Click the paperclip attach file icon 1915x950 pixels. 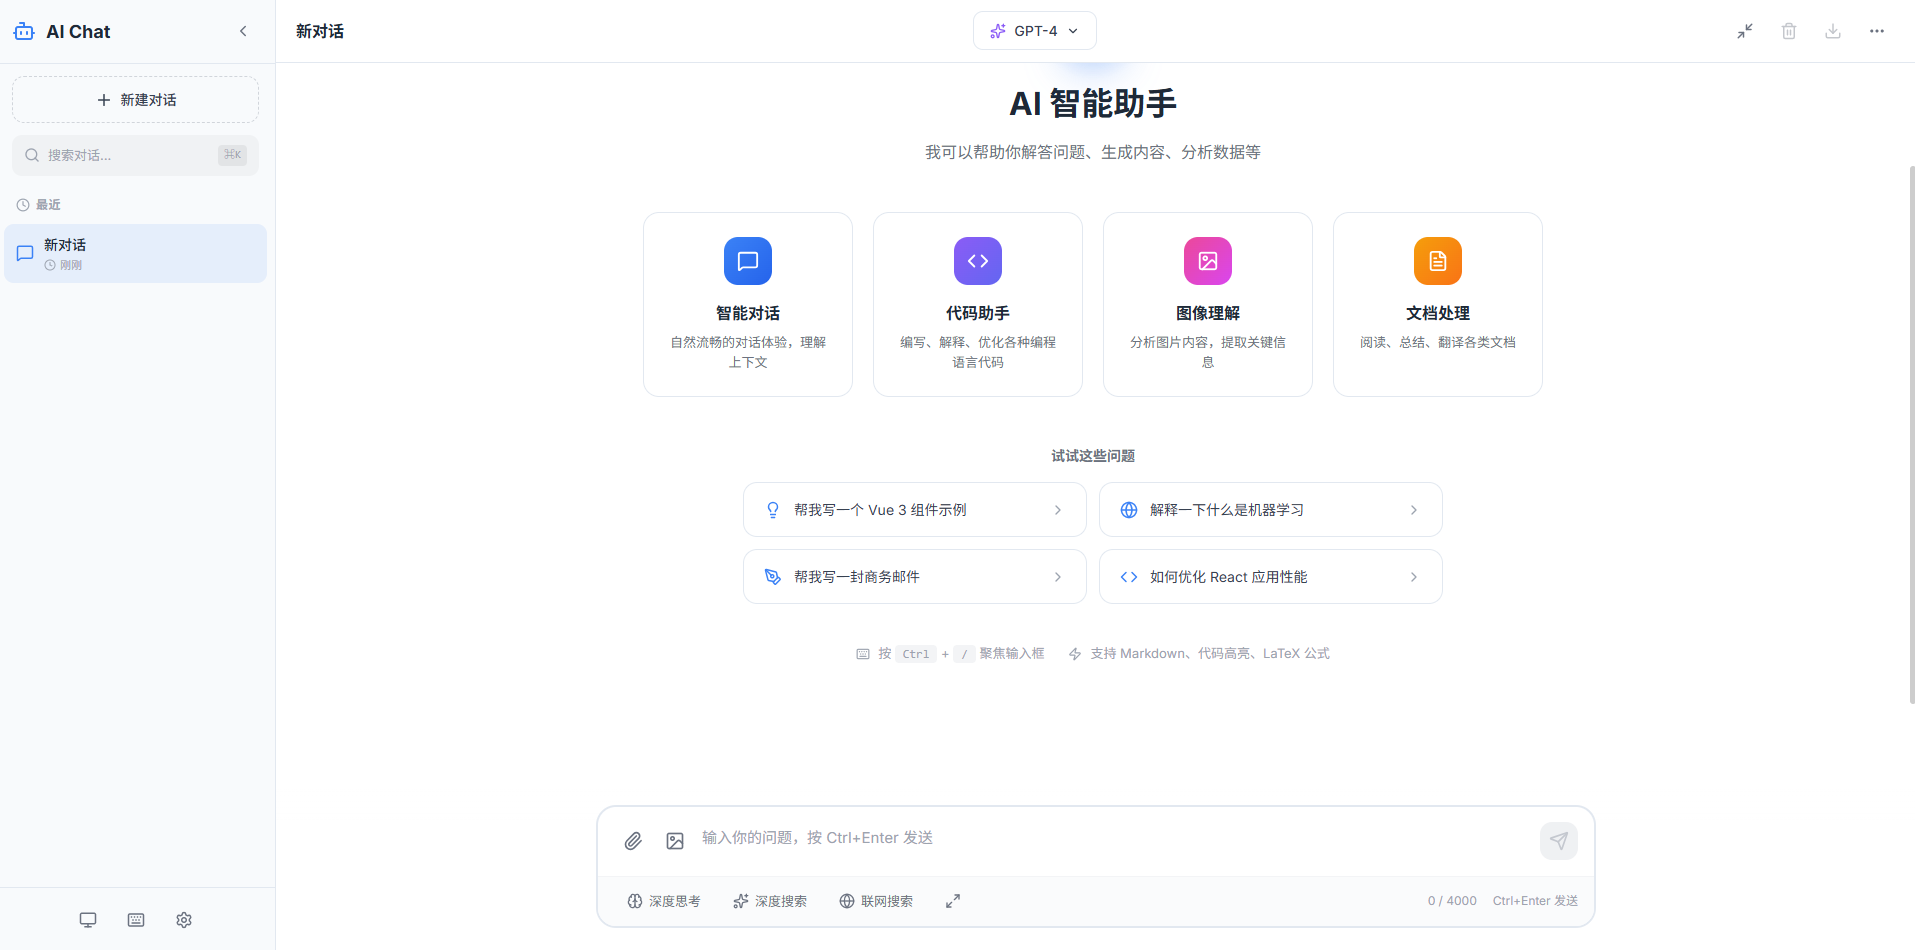[633, 841]
